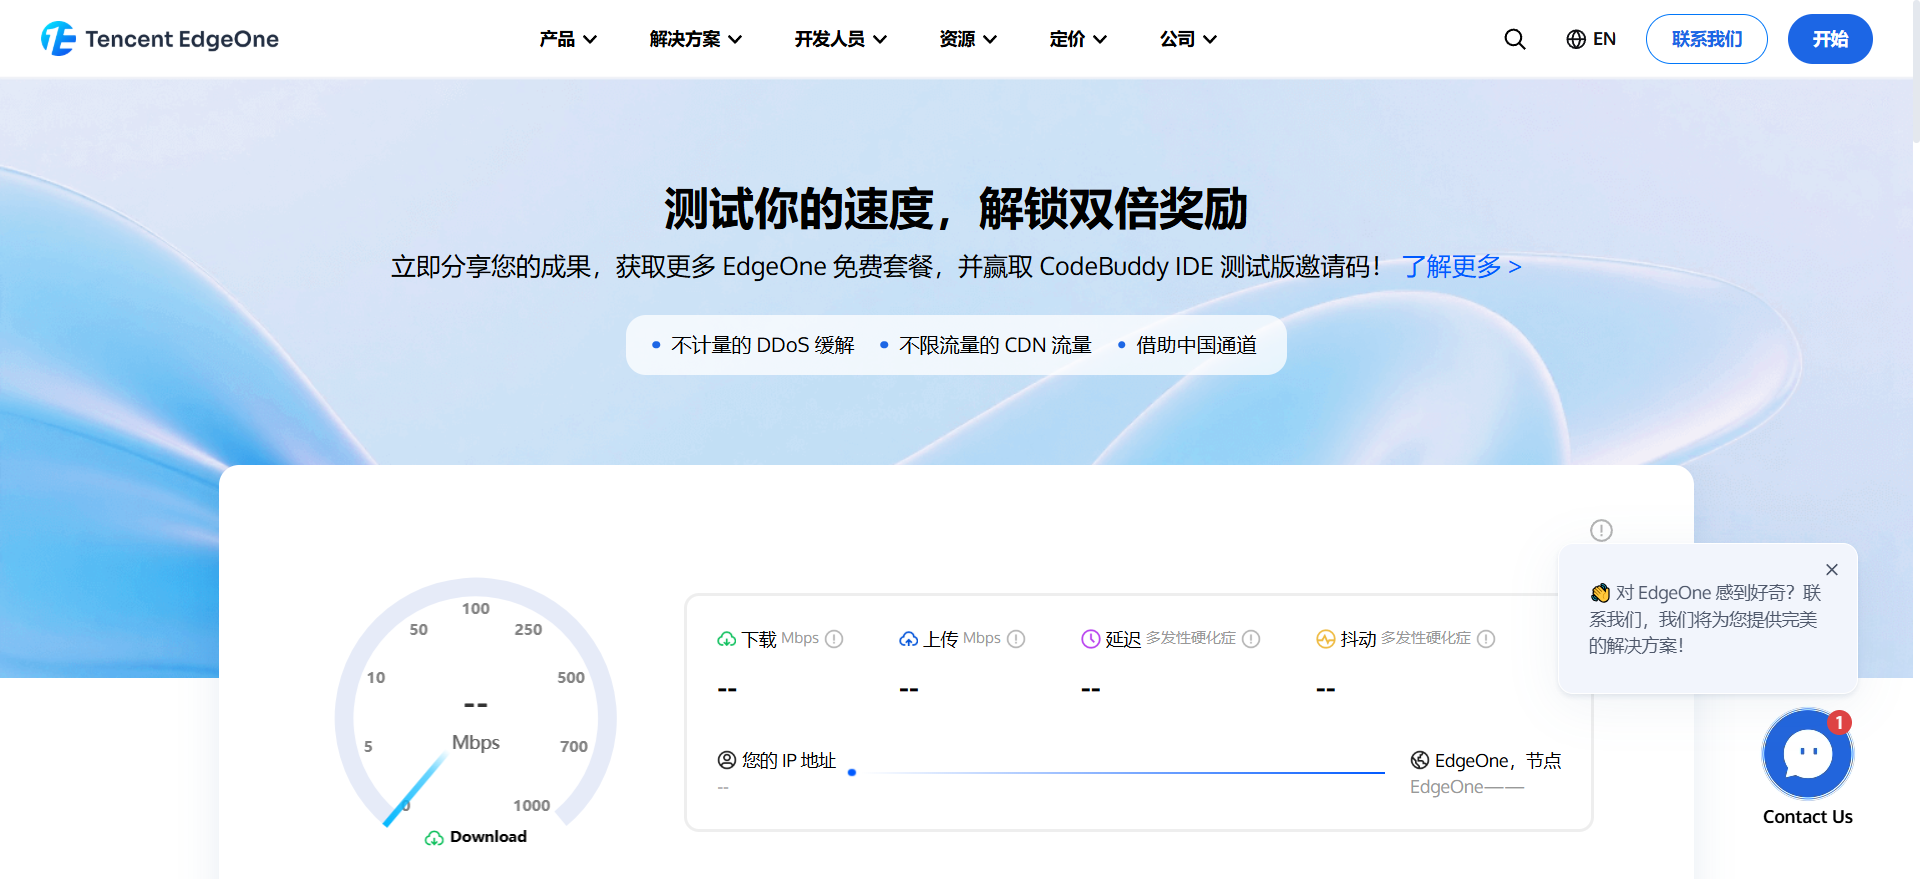This screenshot has height=879, width=1920.
Task: Expand the 公司 menu
Action: click(1188, 39)
